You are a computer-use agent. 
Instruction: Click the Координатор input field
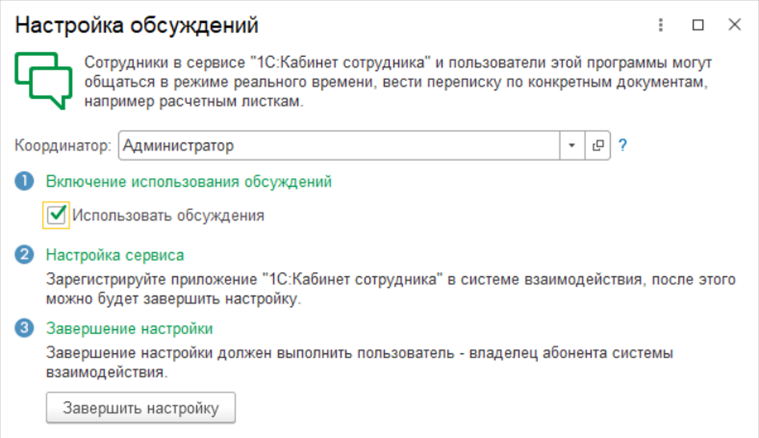tap(337, 146)
